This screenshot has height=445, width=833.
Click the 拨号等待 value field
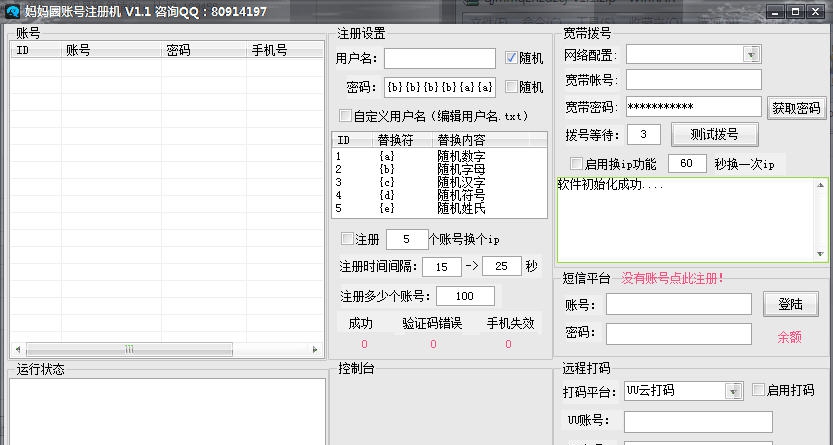644,134
